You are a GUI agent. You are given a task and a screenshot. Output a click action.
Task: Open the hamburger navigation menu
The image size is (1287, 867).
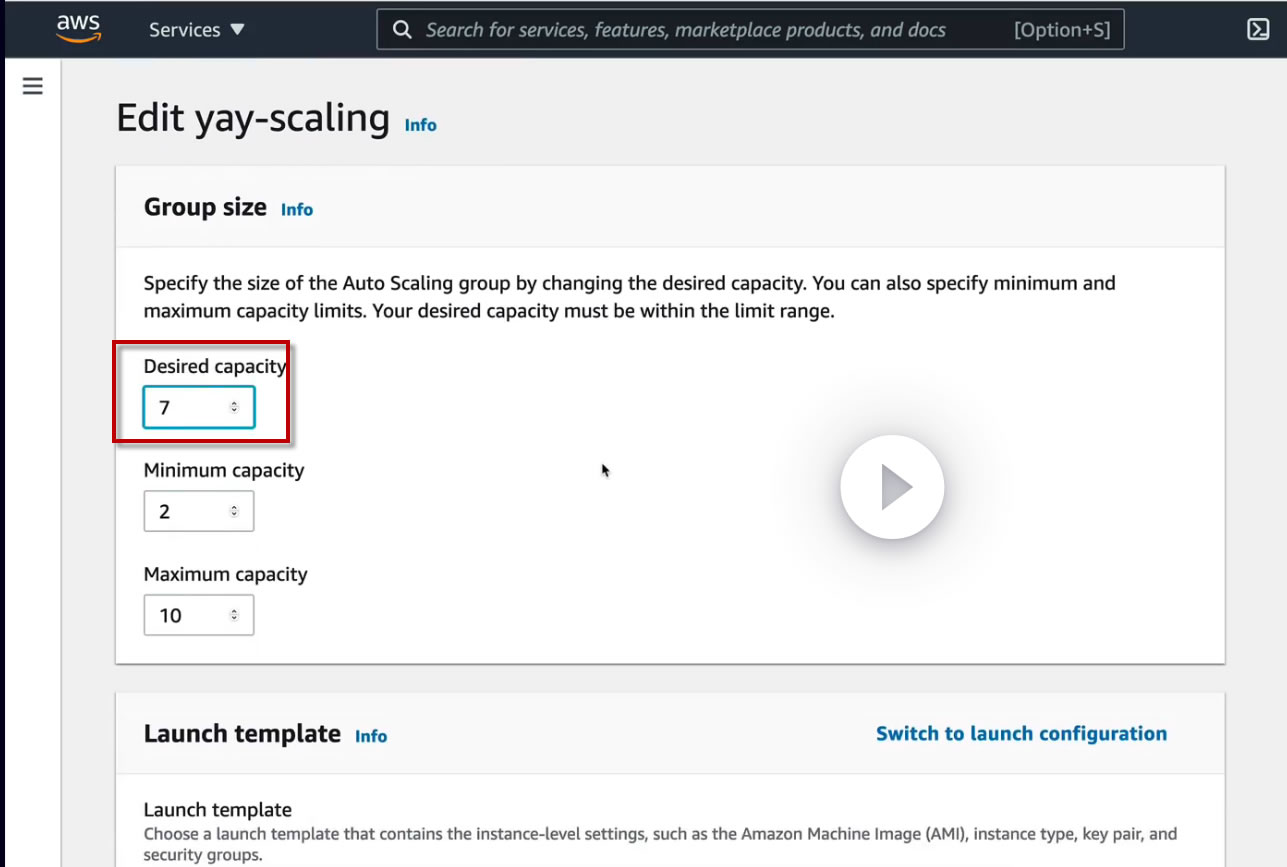click(33, 86)
